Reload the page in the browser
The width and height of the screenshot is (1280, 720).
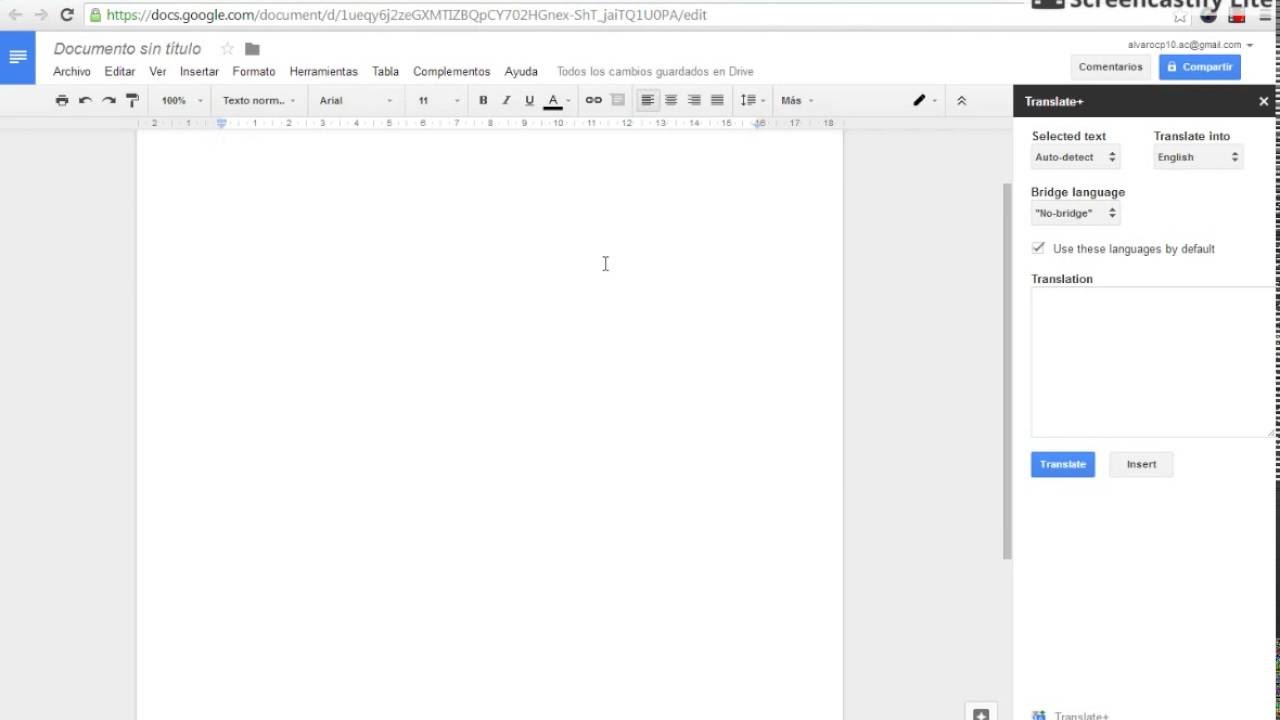point(67,15)
